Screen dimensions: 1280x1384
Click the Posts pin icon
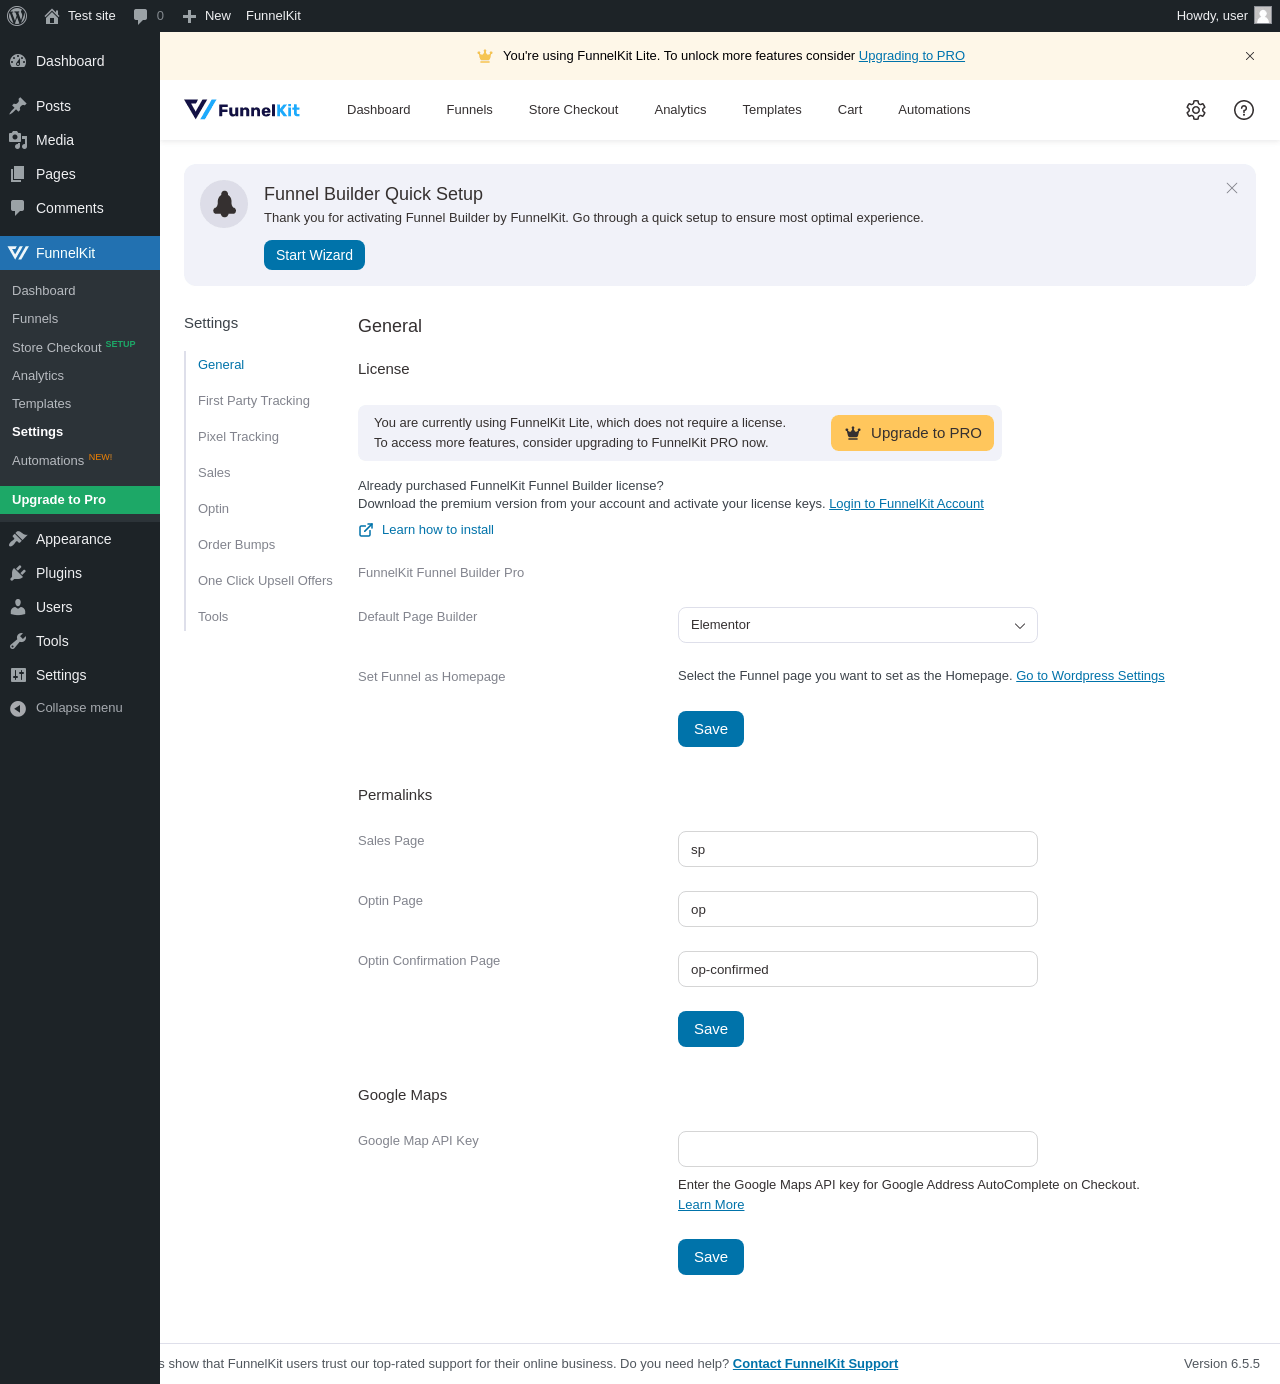[x=18, y=106]
